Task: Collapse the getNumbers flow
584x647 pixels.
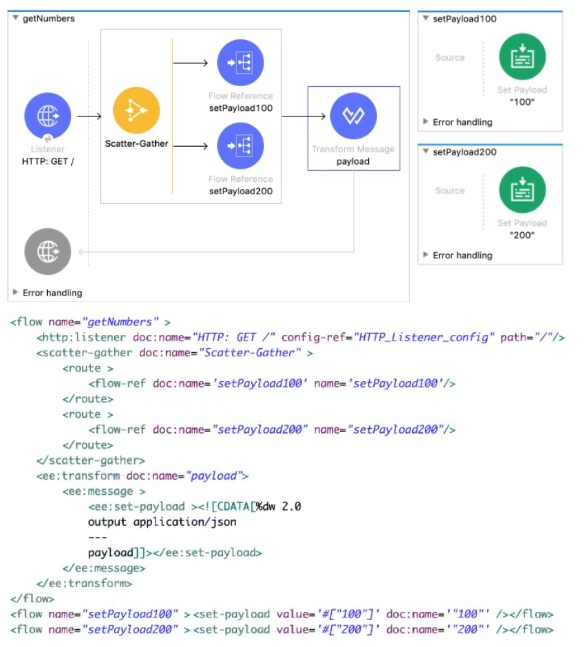Action: (x=15, y=18)
